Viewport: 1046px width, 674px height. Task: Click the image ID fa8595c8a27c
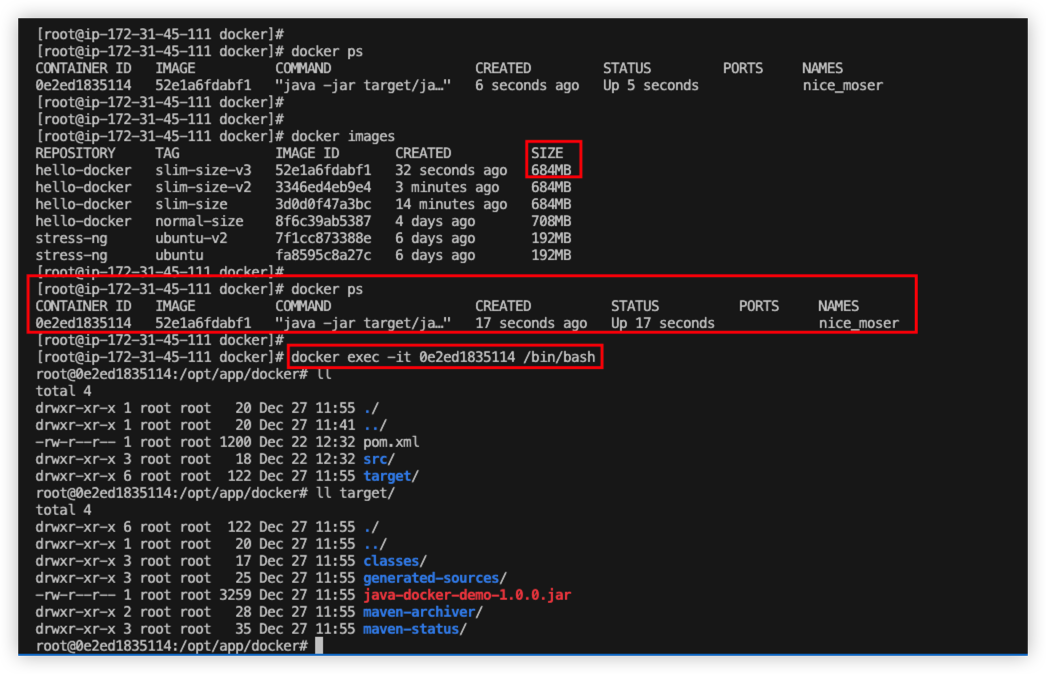click(323, 255)
